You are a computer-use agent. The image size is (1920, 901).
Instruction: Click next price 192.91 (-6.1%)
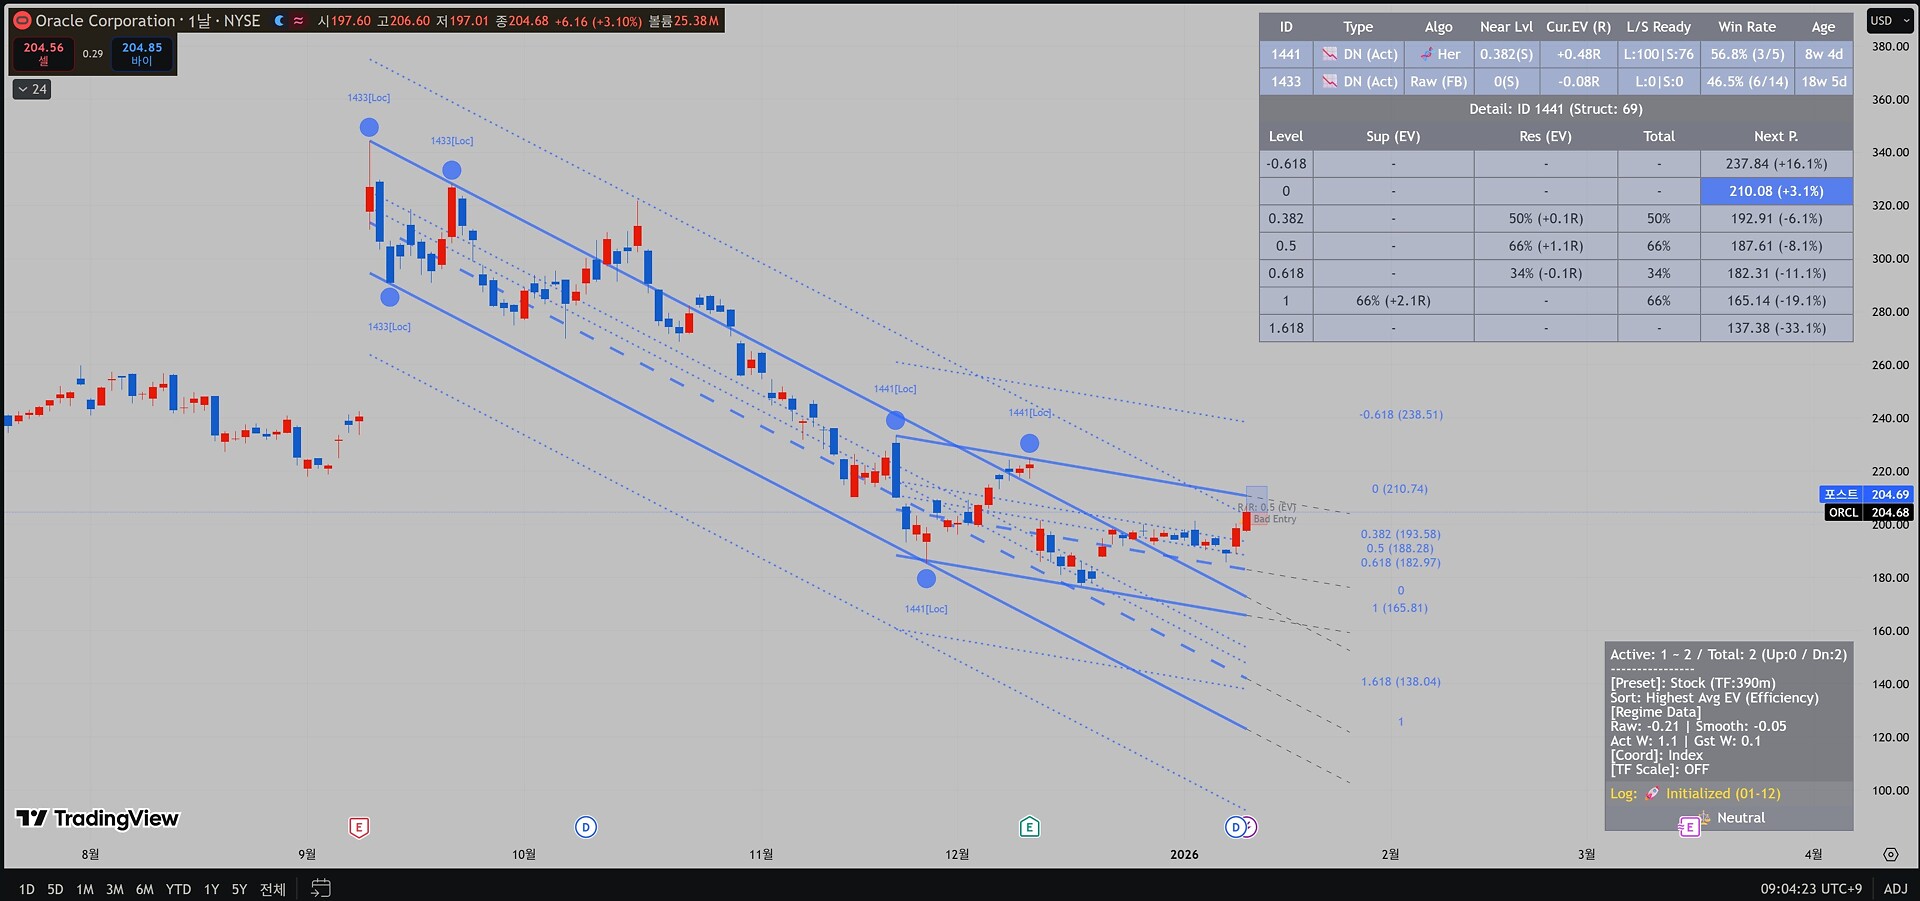pos(1776,219)
